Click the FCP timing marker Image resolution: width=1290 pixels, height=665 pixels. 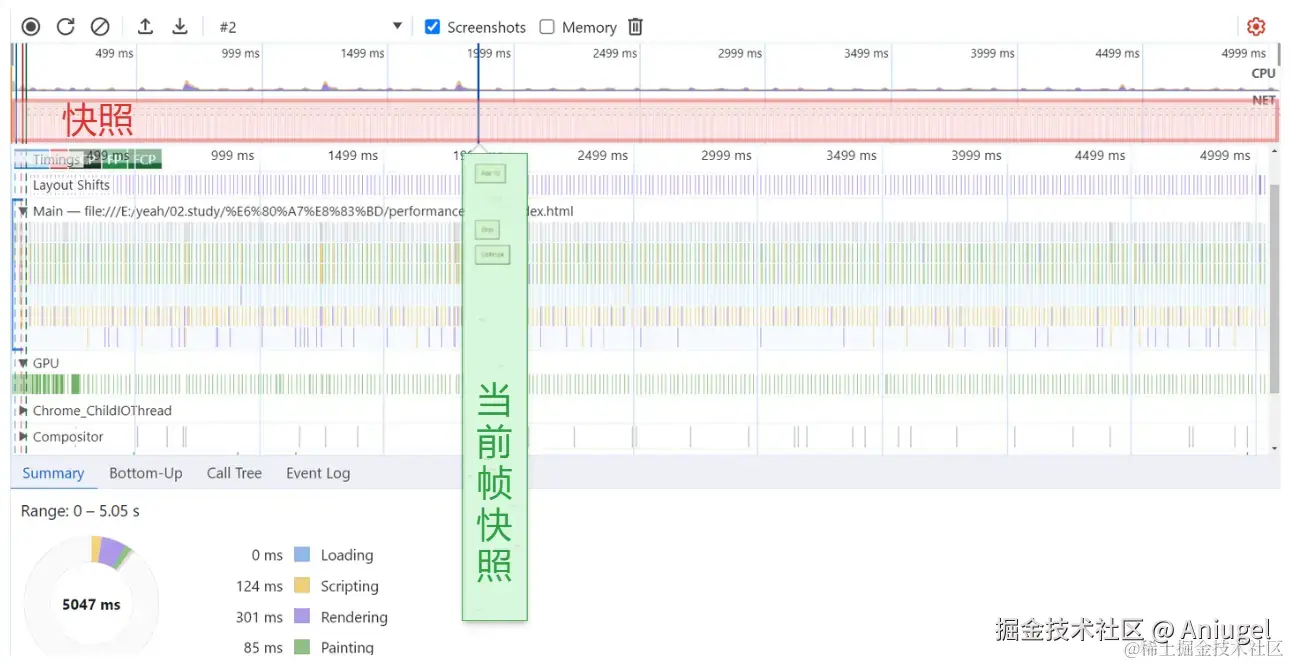146,159
